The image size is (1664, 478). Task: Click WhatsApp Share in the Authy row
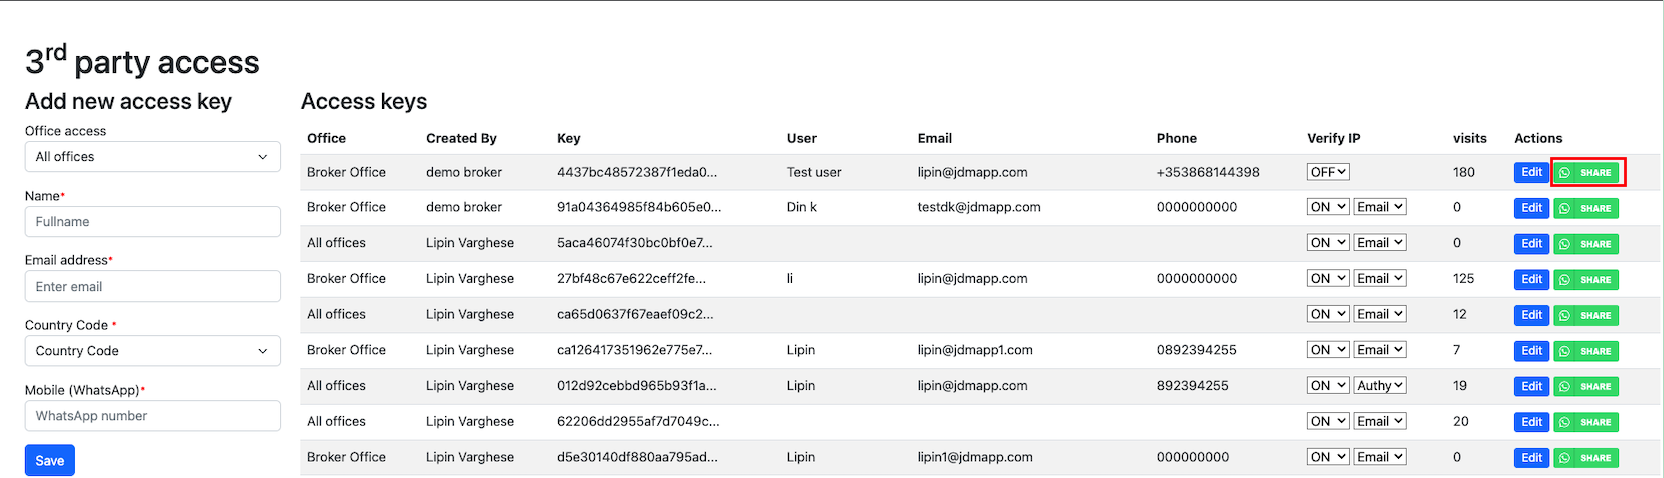click(x=1586, y=386)
